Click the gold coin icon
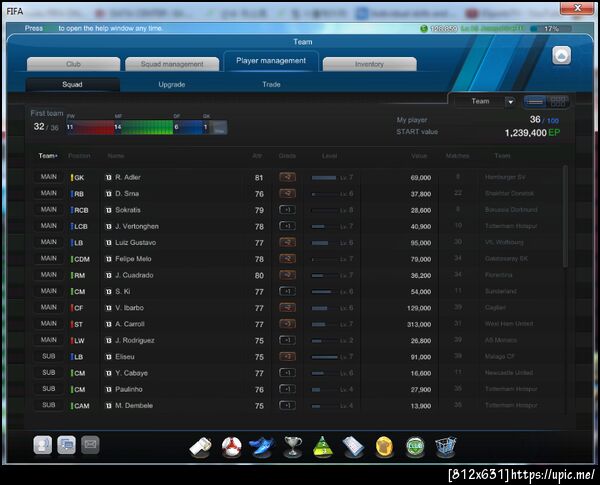 click(384, 447)
